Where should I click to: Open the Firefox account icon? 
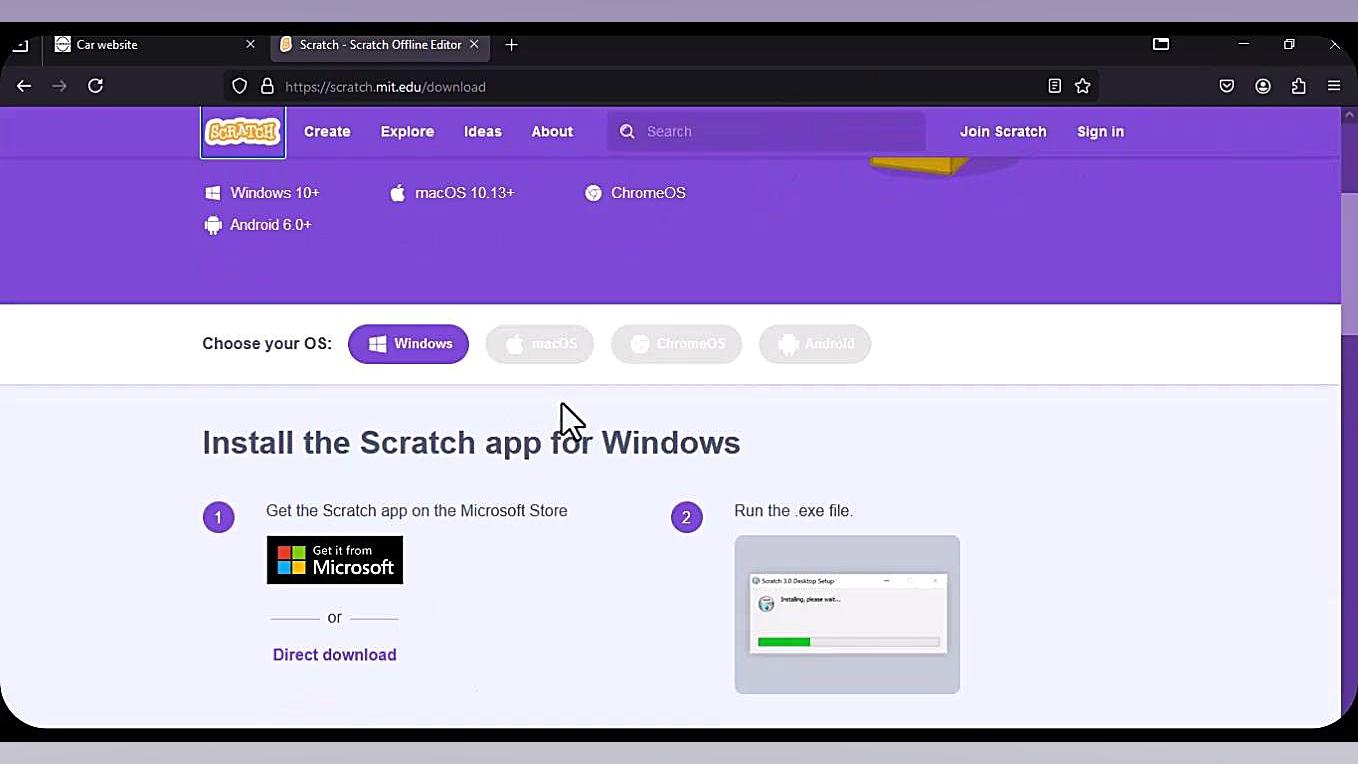pyautogui.click(x=1263, y=86)
